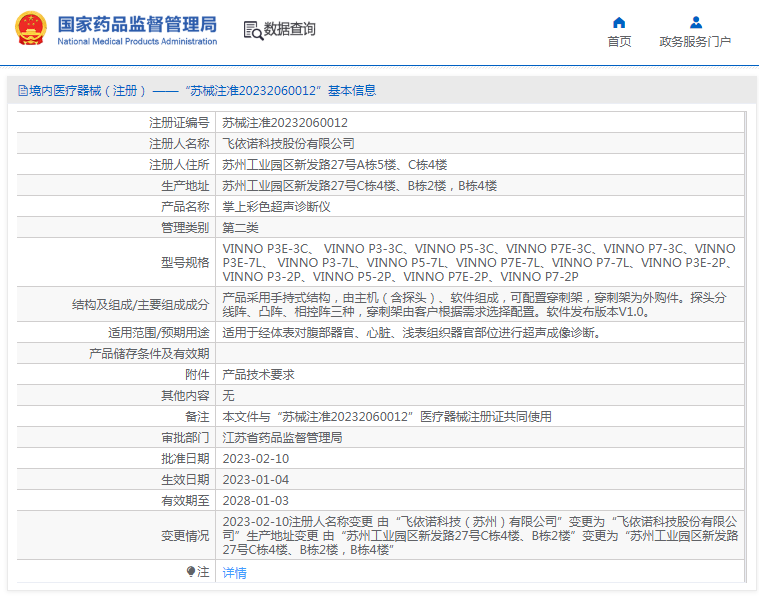The image size is (759, 601).
Task: Click the 数据查询 heading link
Action: click(x=289, y=29)
